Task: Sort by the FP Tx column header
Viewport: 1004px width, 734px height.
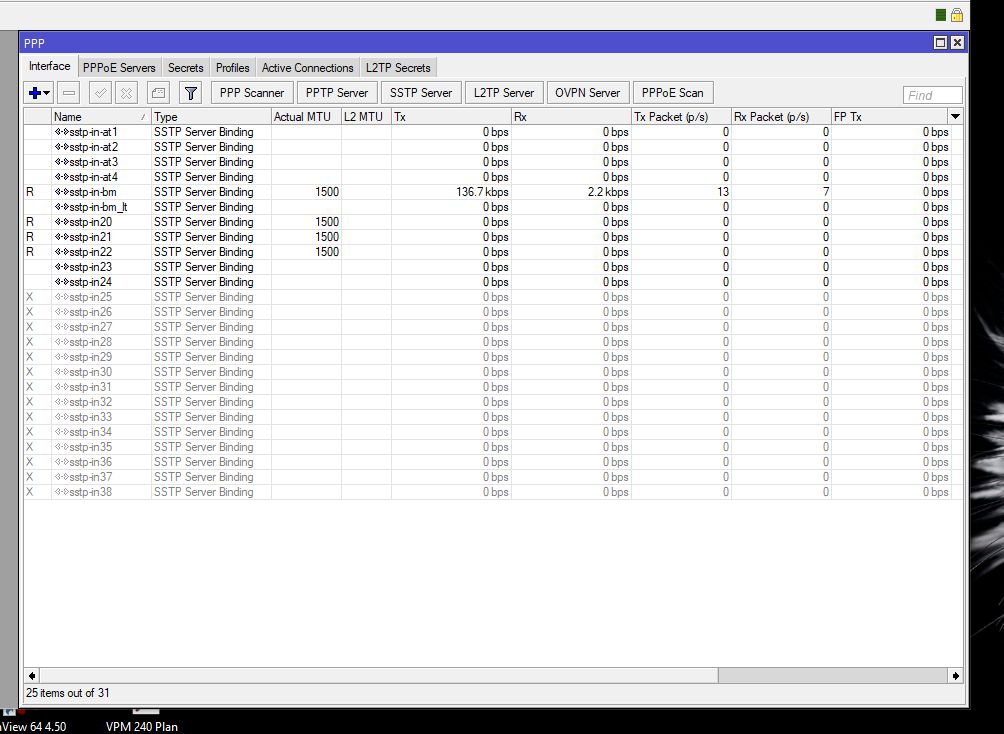Action: point(889,117)
